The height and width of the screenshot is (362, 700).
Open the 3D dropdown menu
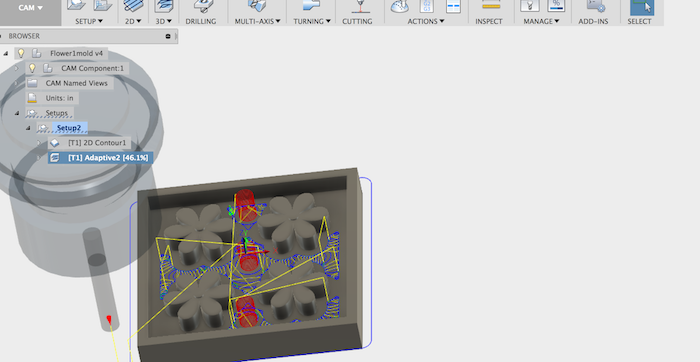pyautogui.click(x=163, y=21)
